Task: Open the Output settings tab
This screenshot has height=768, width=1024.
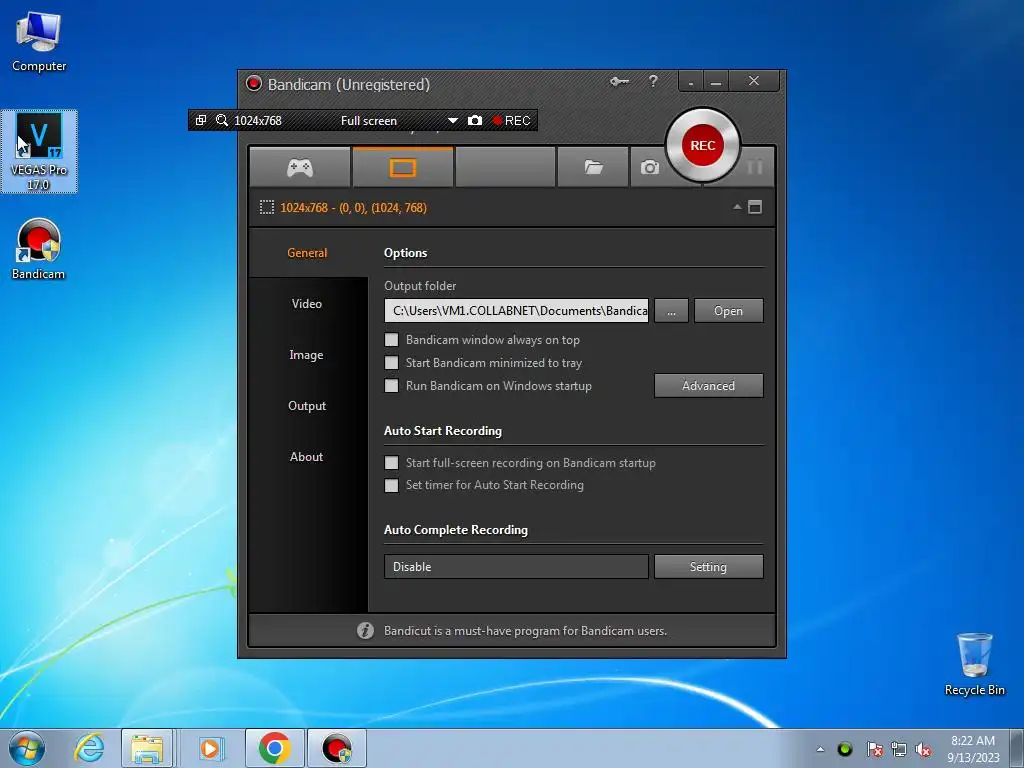Action: pyautogui.click(x=307, y=406)
